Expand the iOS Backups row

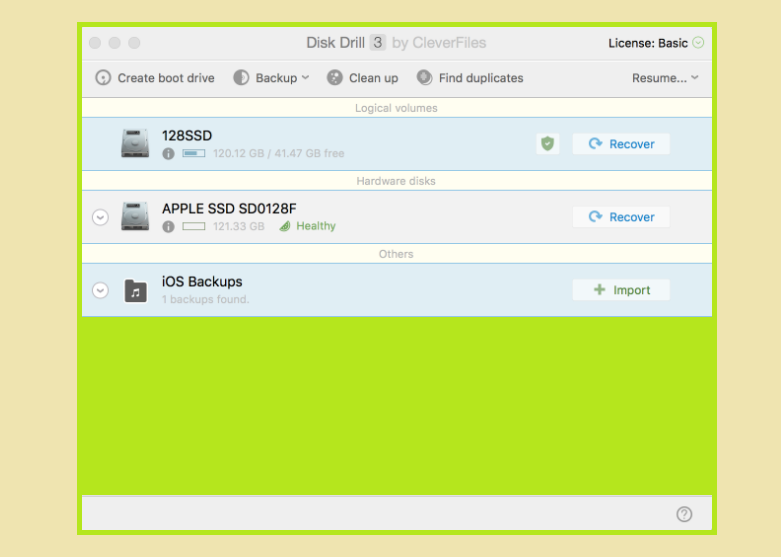pyautogui.click(x=101, y=290)
